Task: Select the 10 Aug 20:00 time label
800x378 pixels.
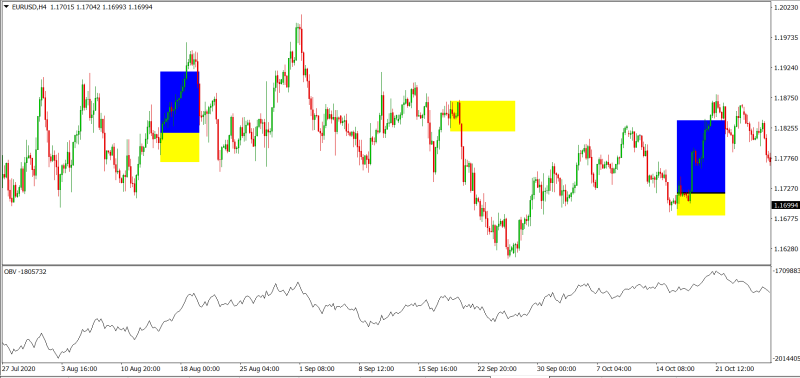Action: click(x=140, y=368)
